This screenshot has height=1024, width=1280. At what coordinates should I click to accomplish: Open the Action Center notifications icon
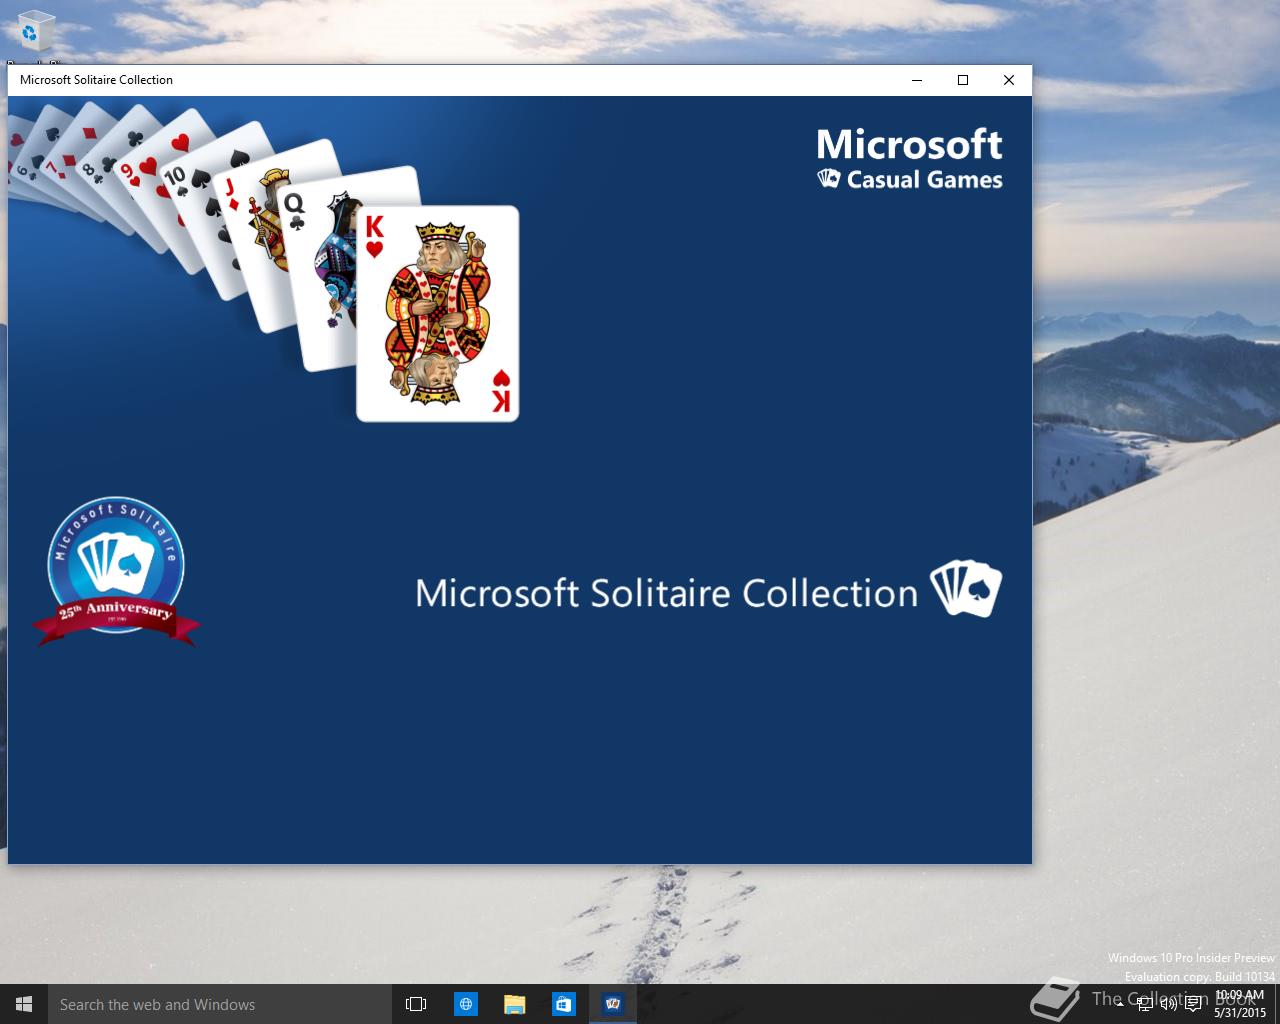(x=1193, y=1004)
